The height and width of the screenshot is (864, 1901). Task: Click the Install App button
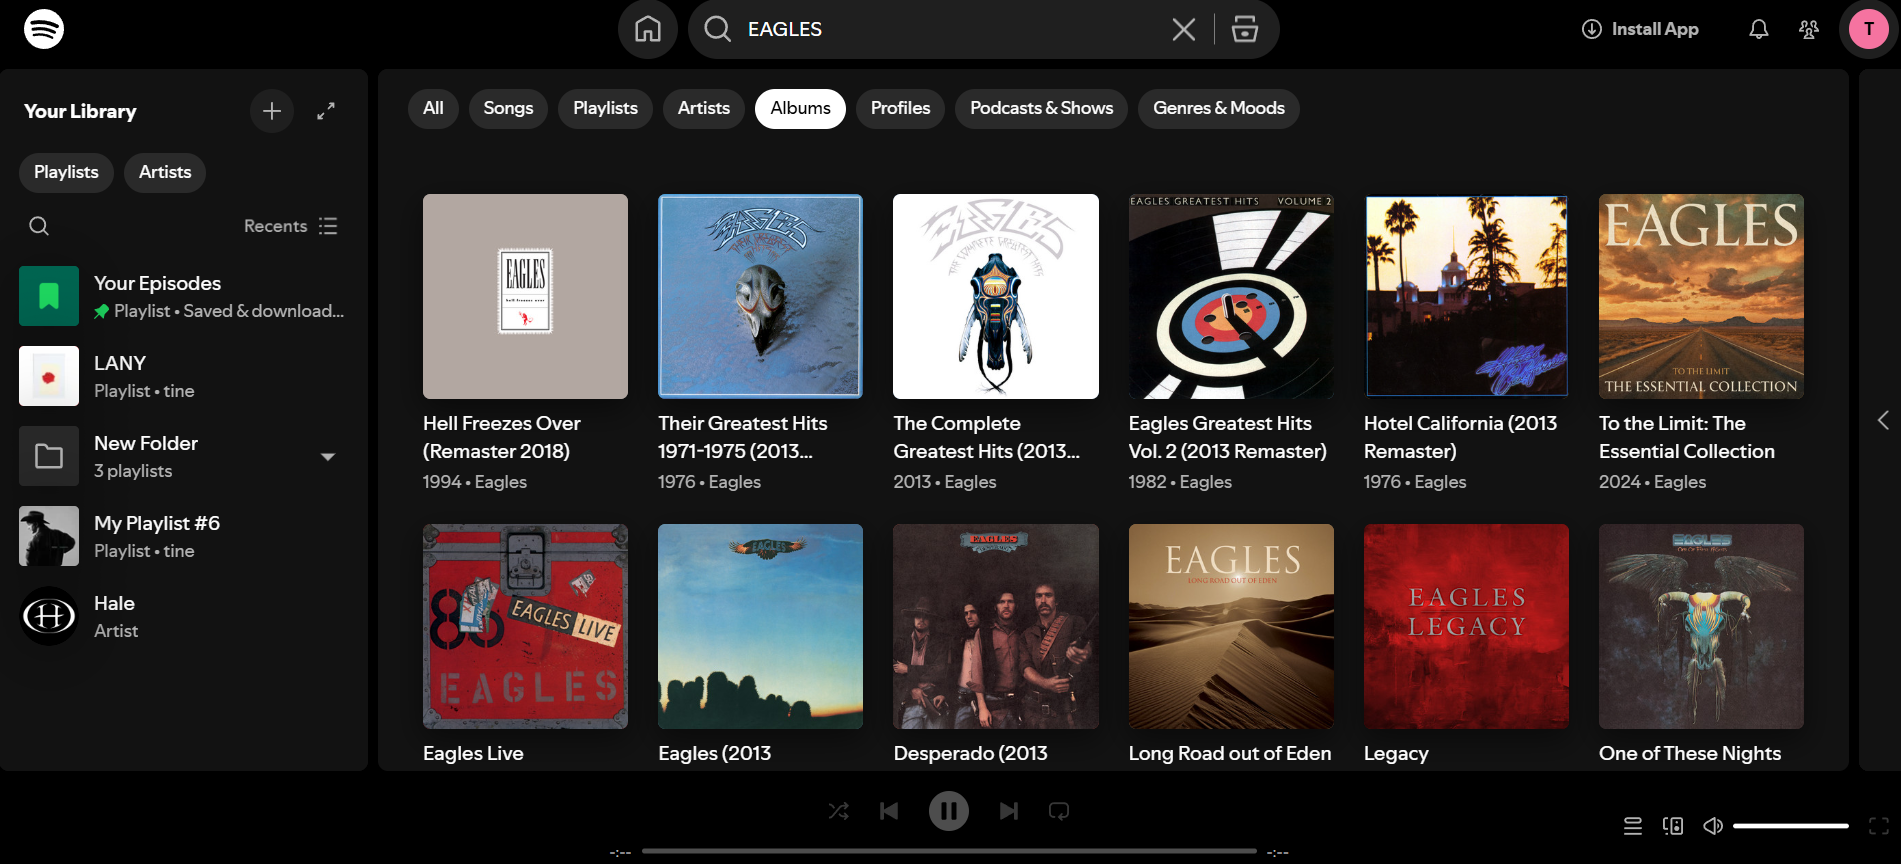[x=1640, y=29]
